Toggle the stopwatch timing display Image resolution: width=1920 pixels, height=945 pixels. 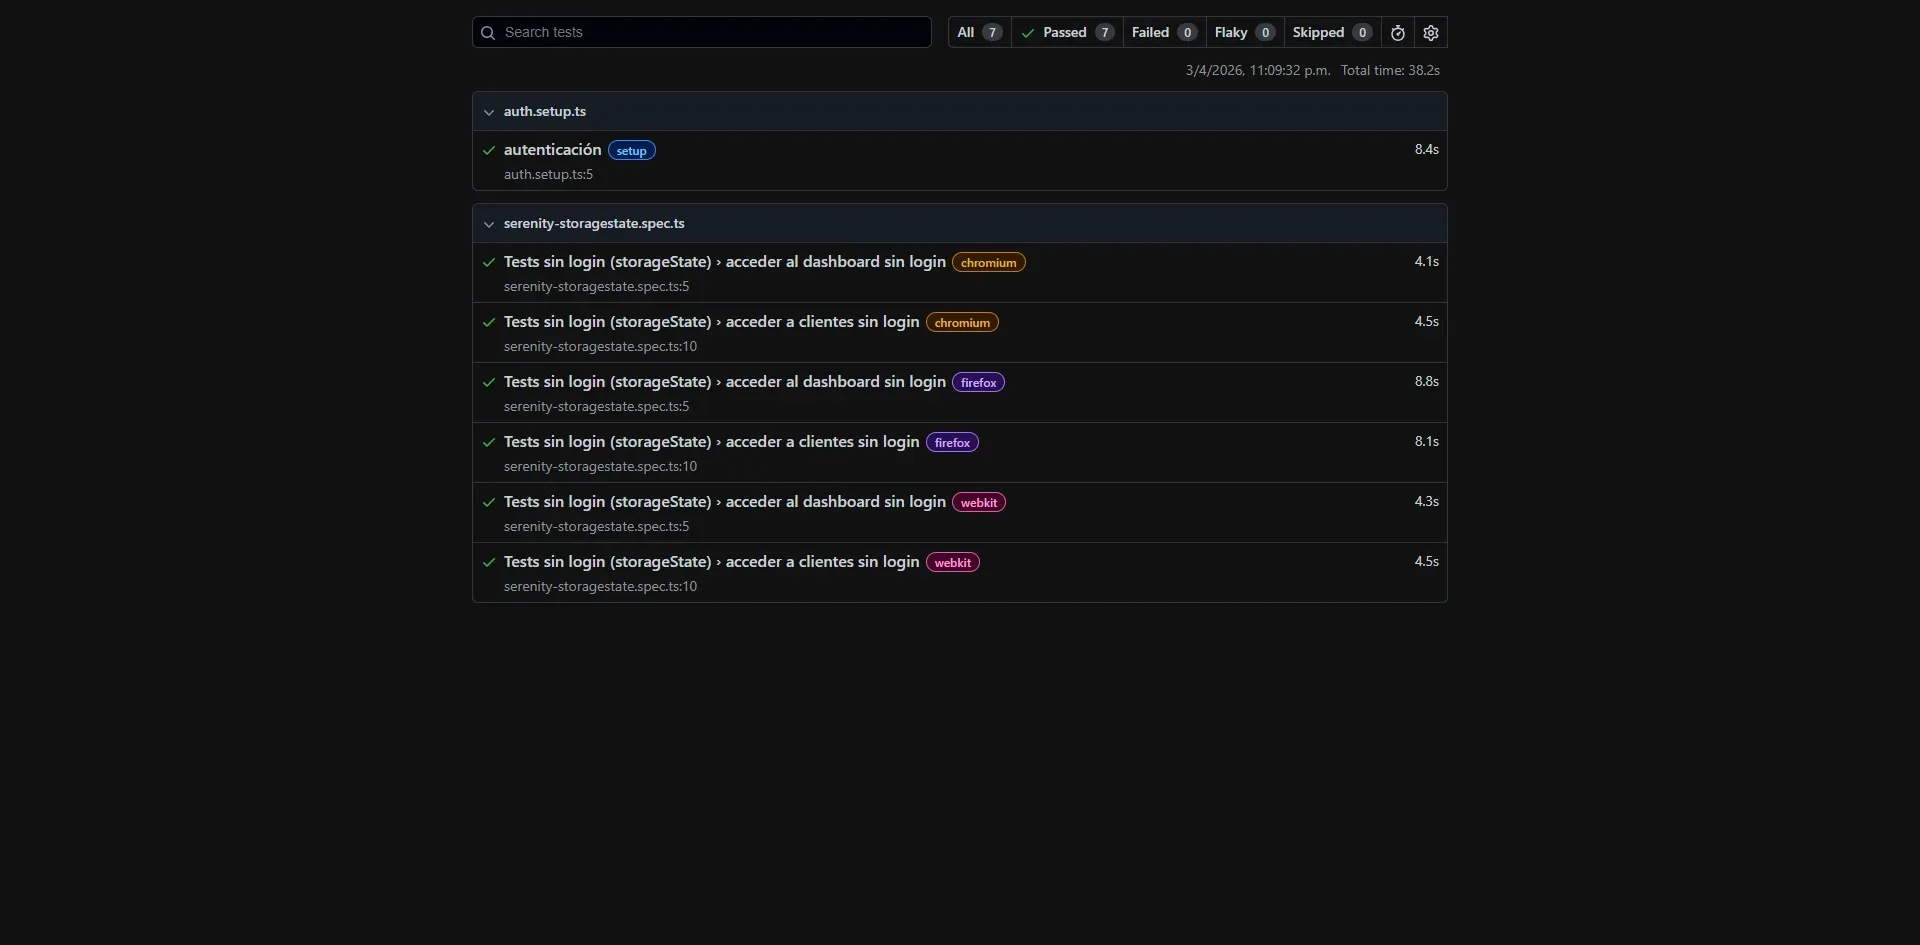point(1397,32)
